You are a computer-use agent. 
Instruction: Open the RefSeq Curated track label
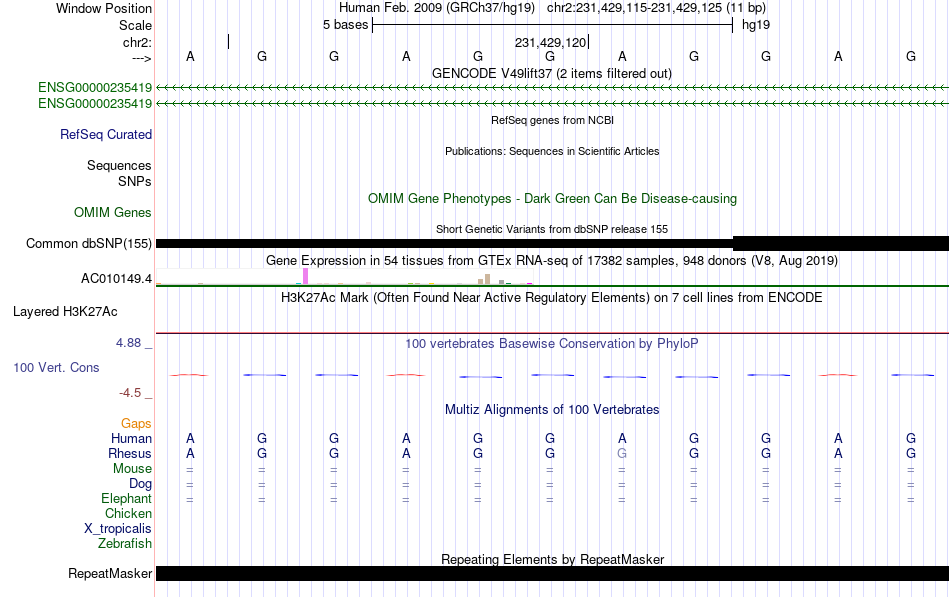click(x=105, y=135)
